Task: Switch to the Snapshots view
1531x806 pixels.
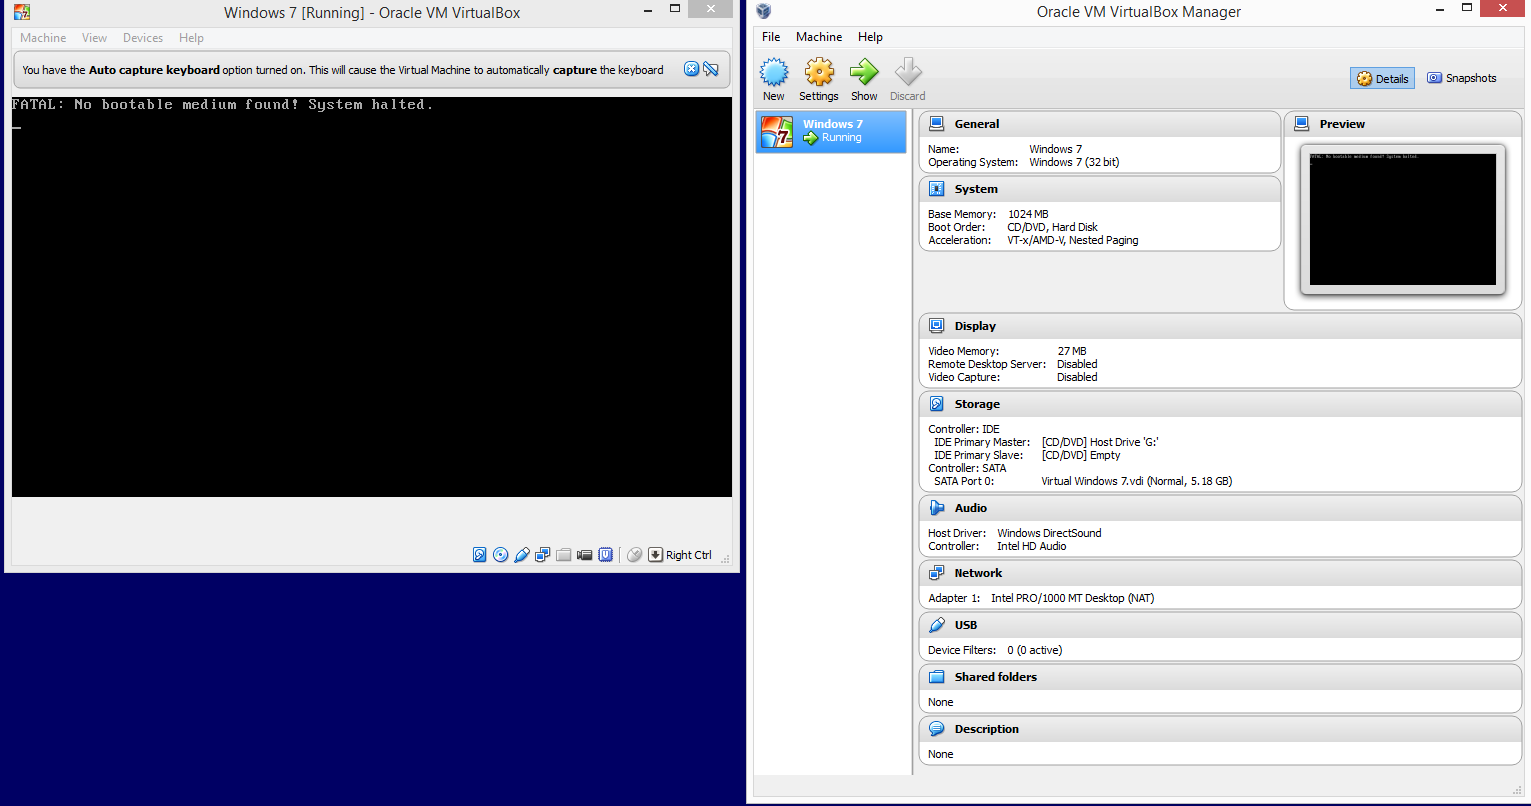Action: point(1462,78)
